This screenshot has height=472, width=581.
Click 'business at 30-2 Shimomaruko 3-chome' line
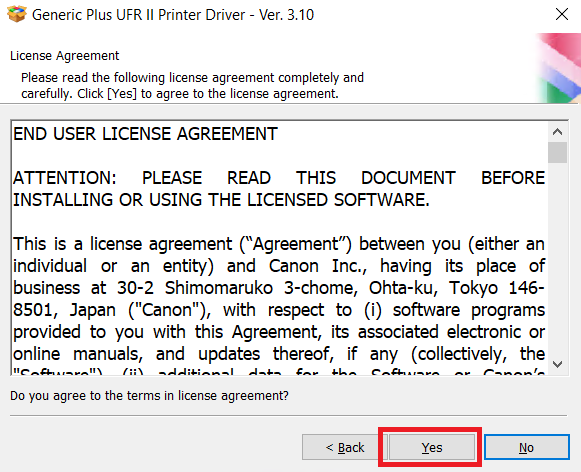pyautogui.click(x=279, y=288)
